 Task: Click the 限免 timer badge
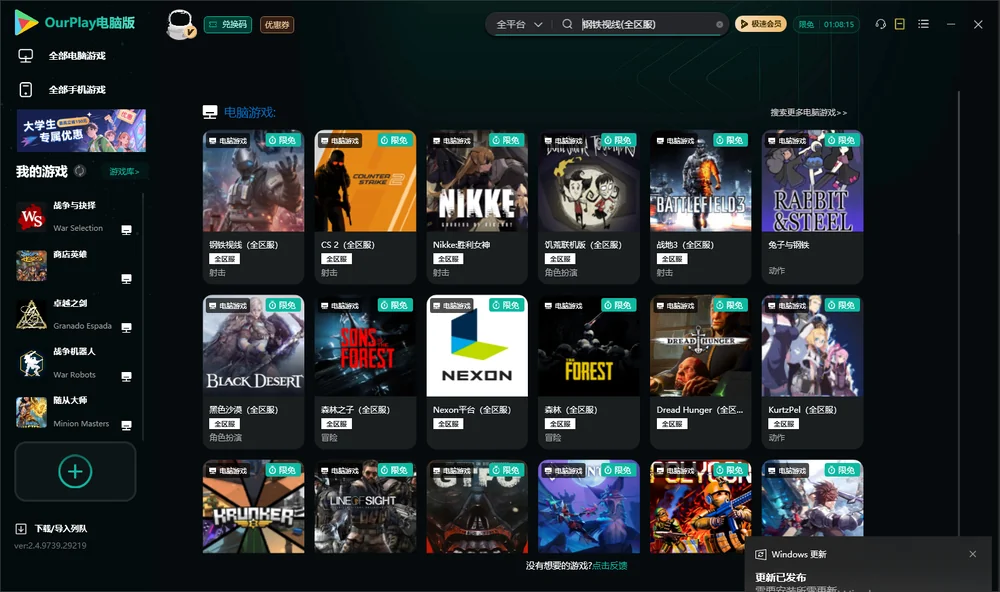[x=826, y=24]
